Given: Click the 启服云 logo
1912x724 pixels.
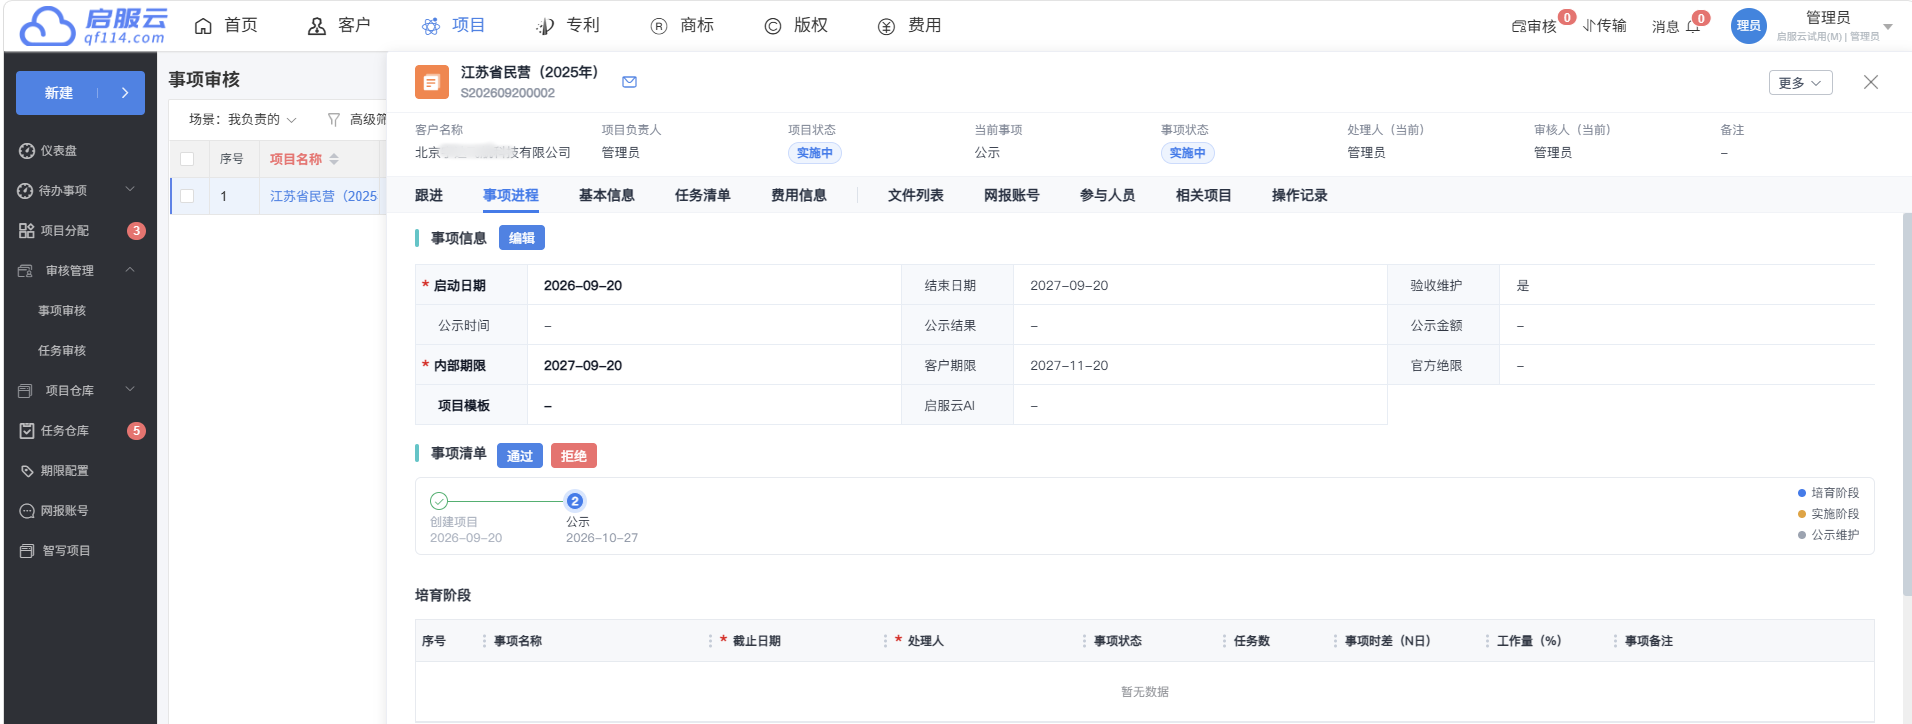Looking at the screenshot, I should point(93,26).
